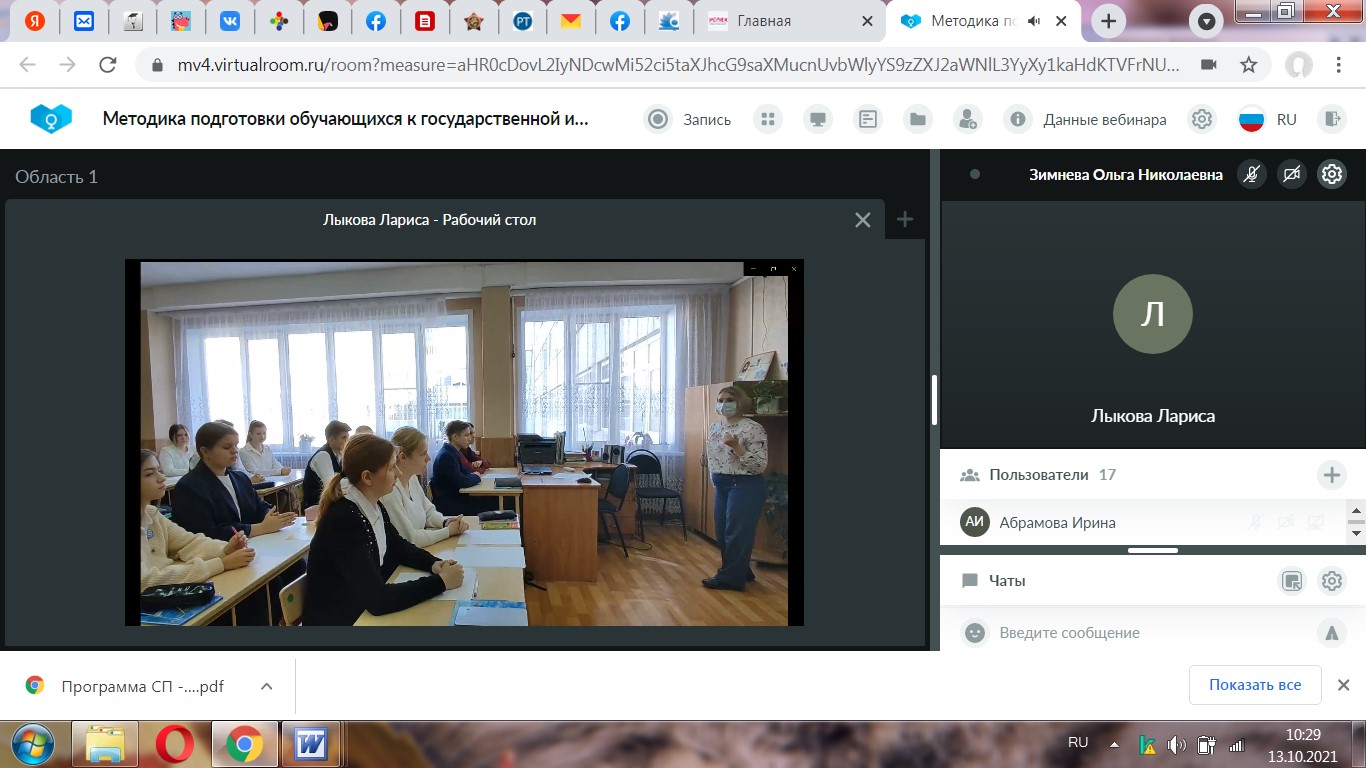Switch to the mail envelope browser tab

point(86,21)
